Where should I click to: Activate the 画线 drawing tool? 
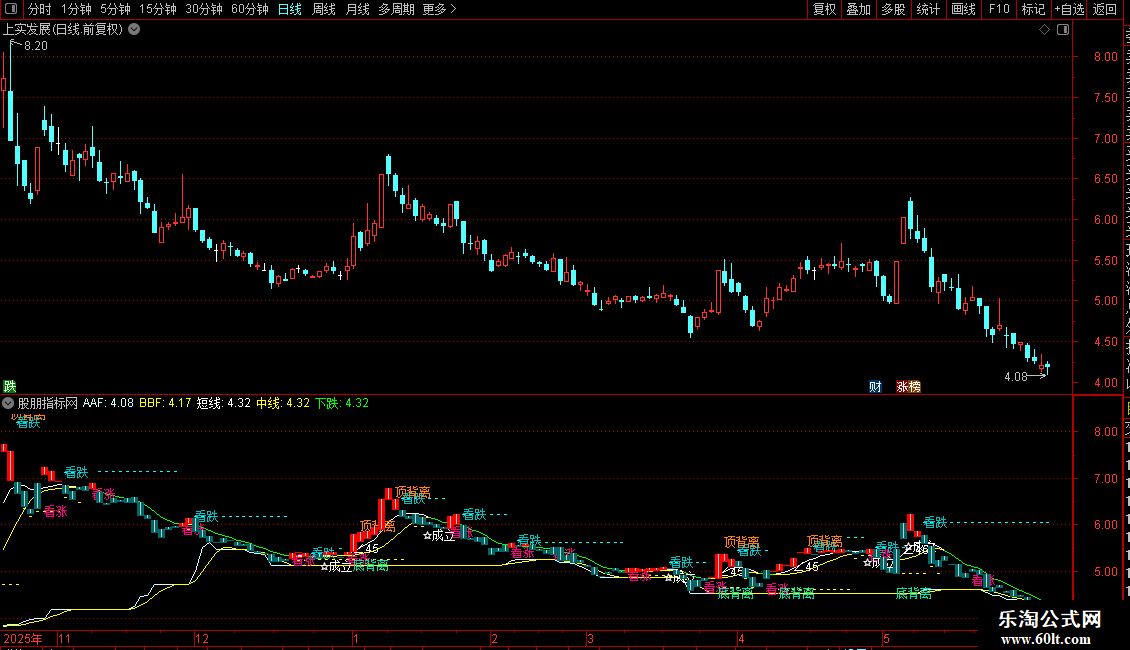(x=964, y=9)
